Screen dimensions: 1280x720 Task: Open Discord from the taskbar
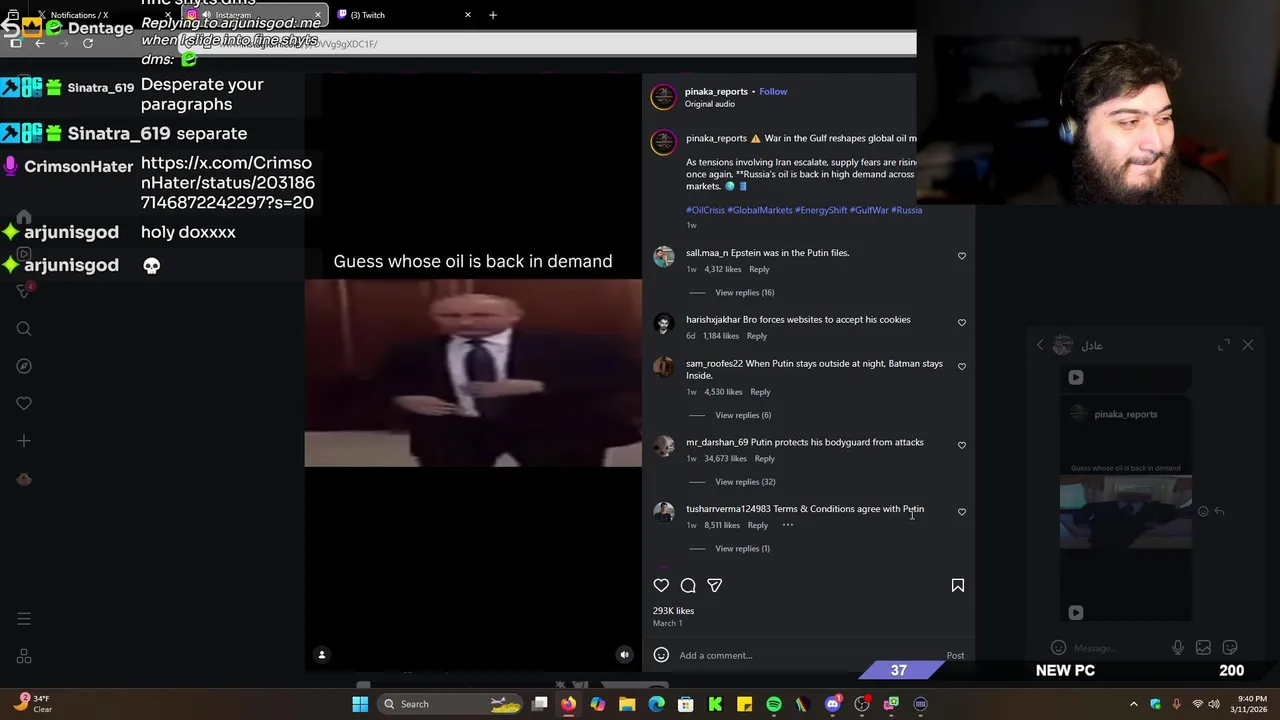pyautogui.click(x=832, y=704)
